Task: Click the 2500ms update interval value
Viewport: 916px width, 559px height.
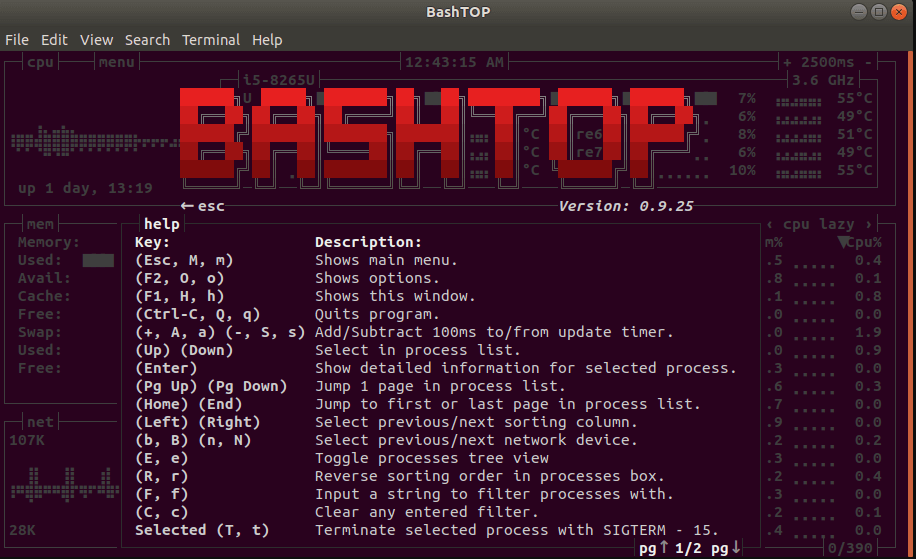Action: (x=827, y=62)
